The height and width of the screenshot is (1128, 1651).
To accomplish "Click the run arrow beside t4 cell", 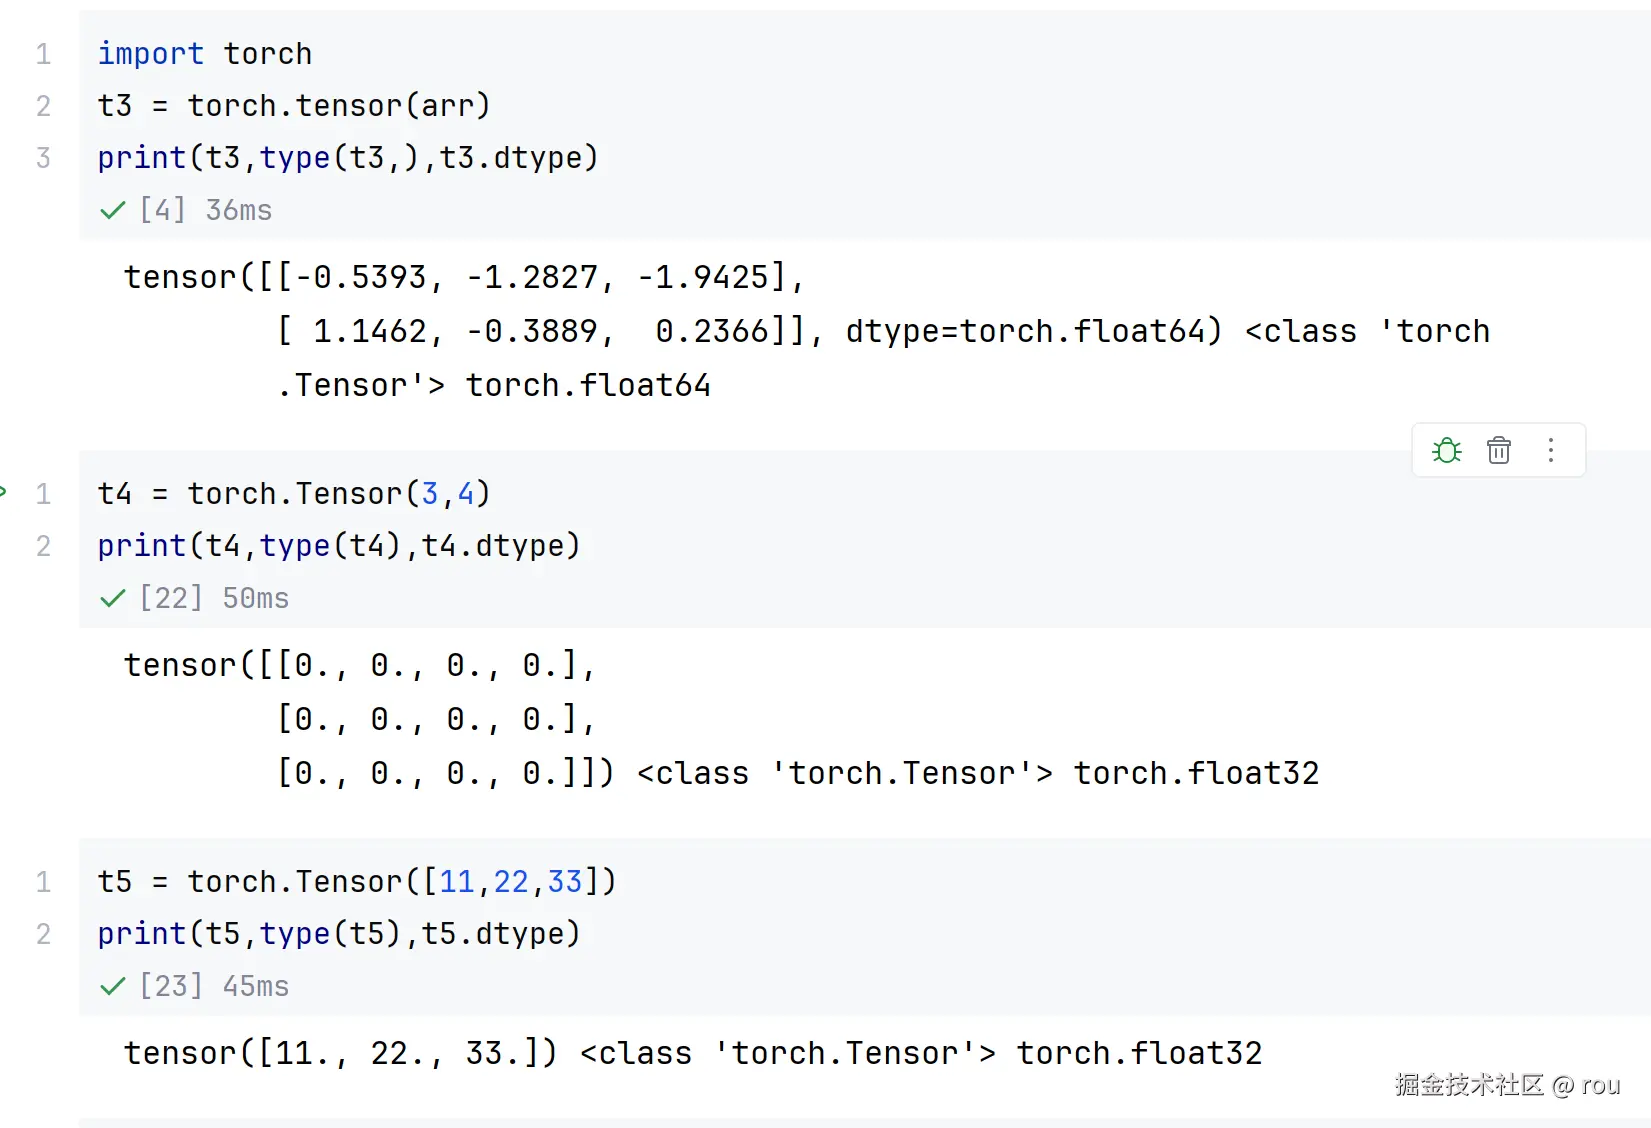I will [x=3, y=491].
